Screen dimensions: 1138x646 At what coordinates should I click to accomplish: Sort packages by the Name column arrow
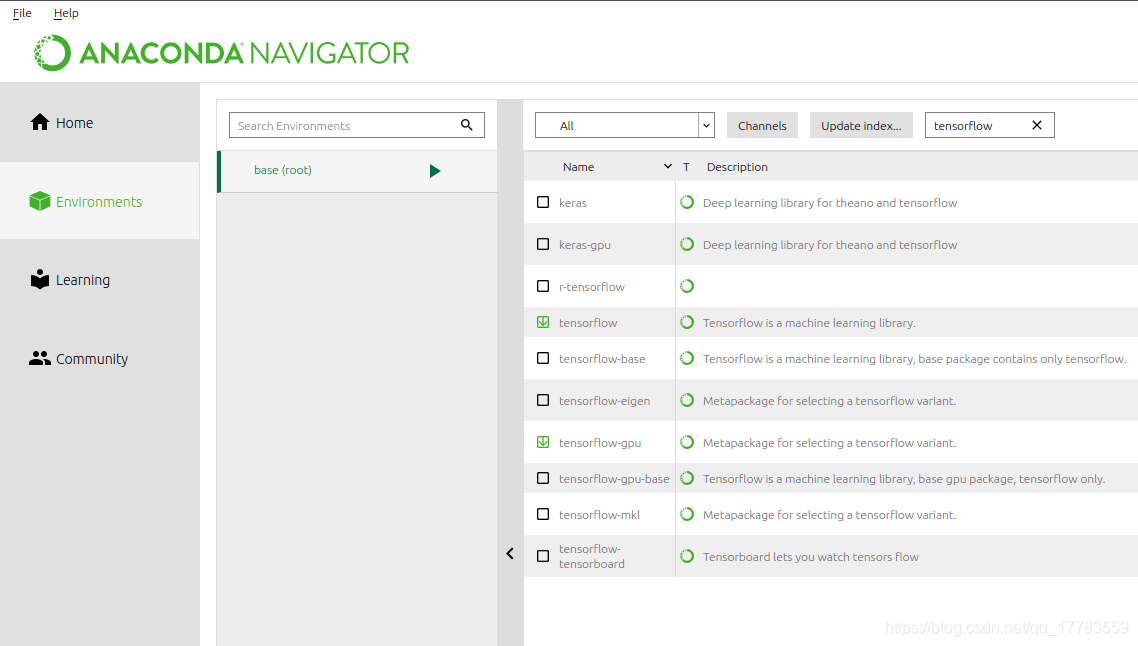(668, 166)
